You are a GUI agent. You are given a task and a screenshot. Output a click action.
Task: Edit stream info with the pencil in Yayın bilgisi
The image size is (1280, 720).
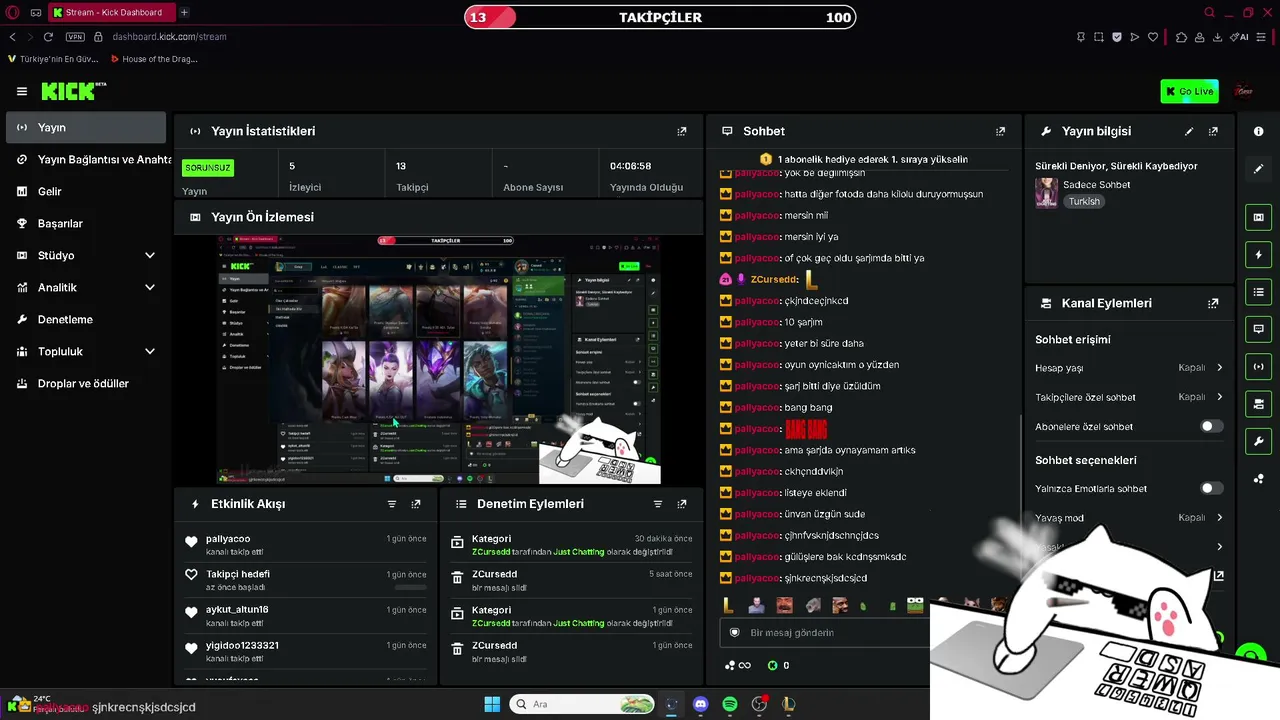tap(1189, 131)
